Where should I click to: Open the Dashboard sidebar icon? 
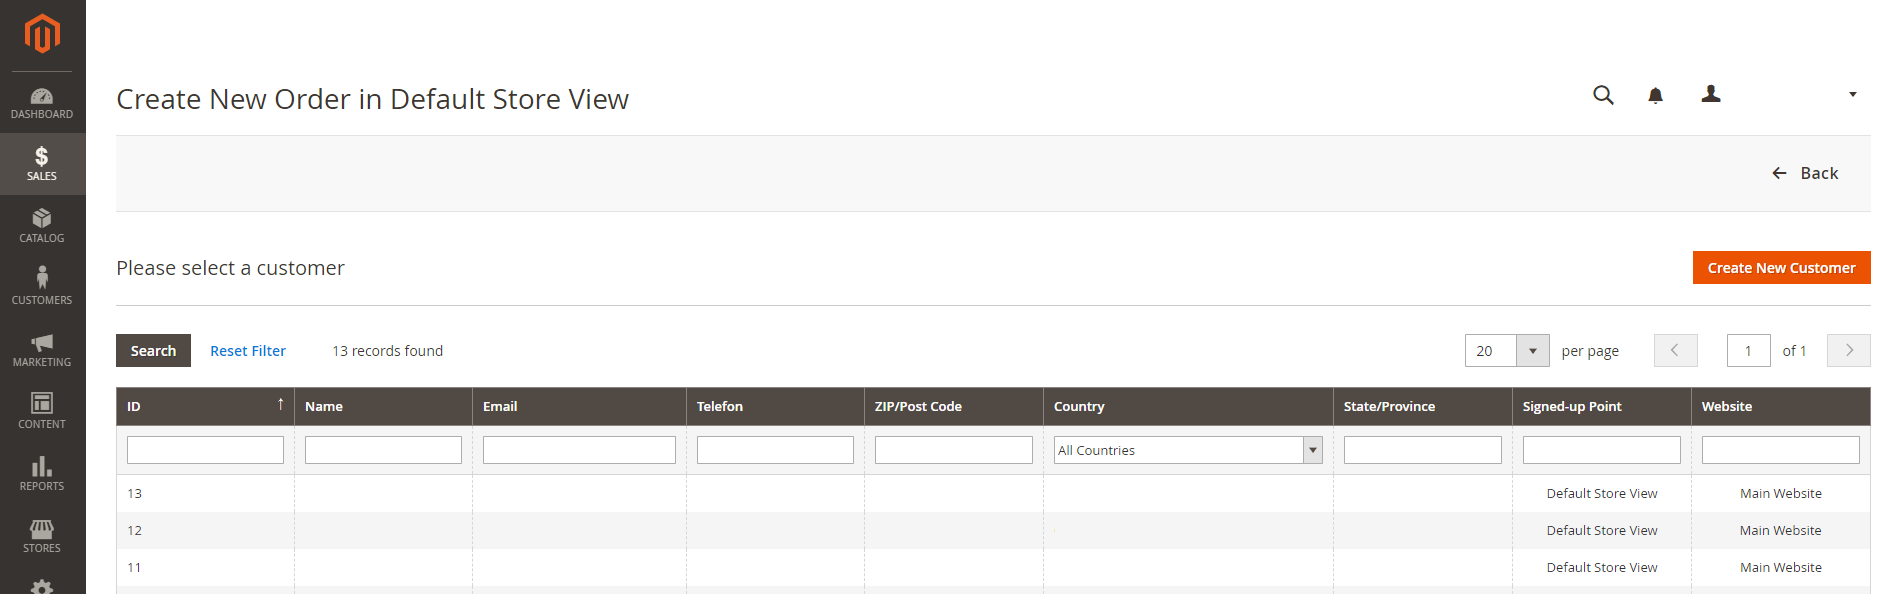[x=42, y=103]
